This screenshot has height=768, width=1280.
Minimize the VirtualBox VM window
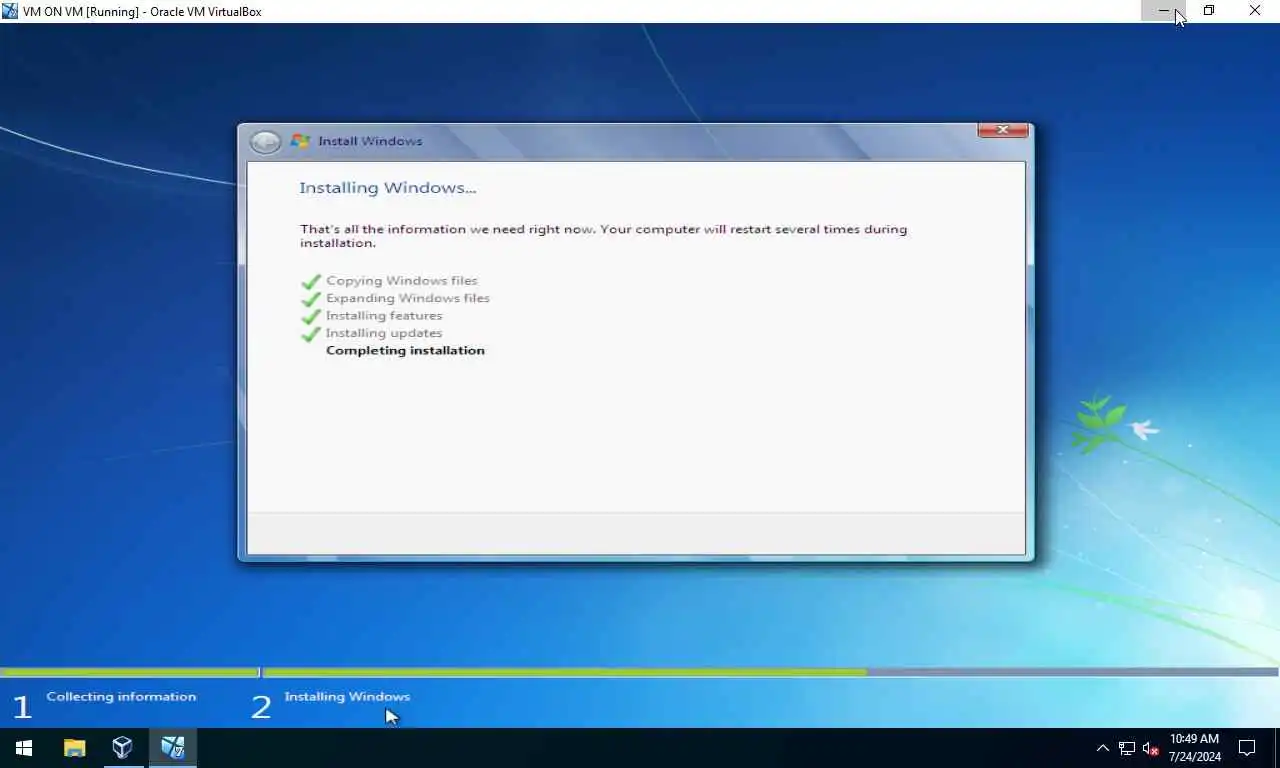click(x=1163, y=11)
